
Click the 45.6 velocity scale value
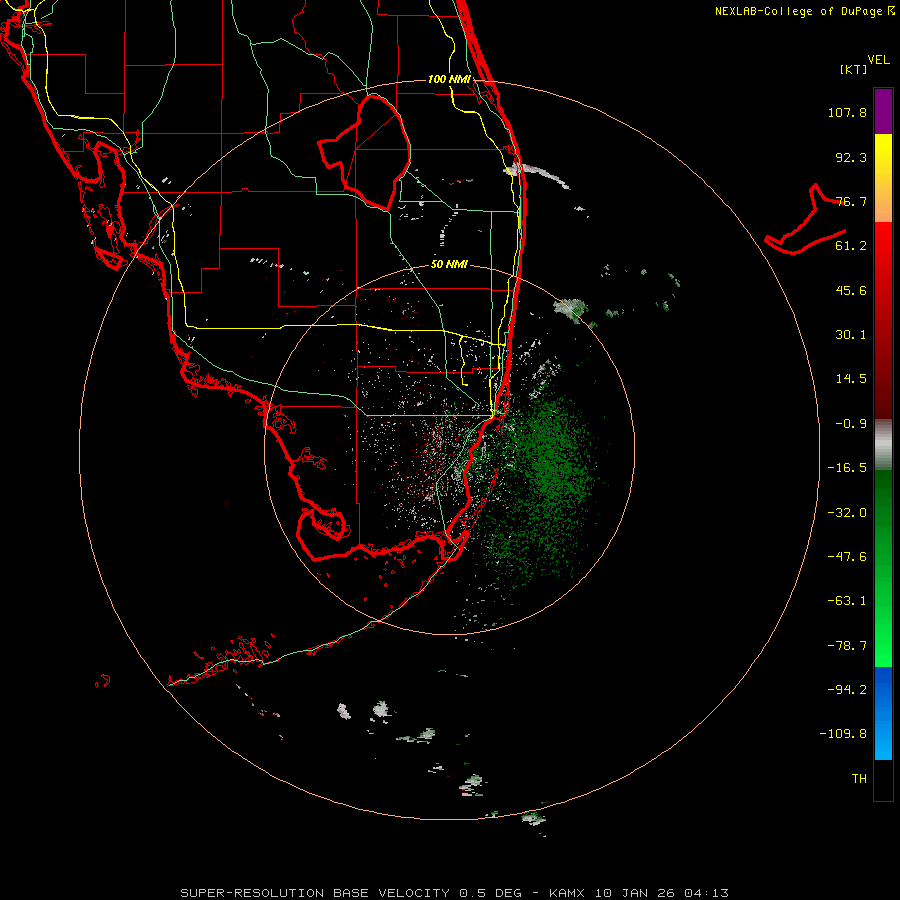tap(851, 290)
